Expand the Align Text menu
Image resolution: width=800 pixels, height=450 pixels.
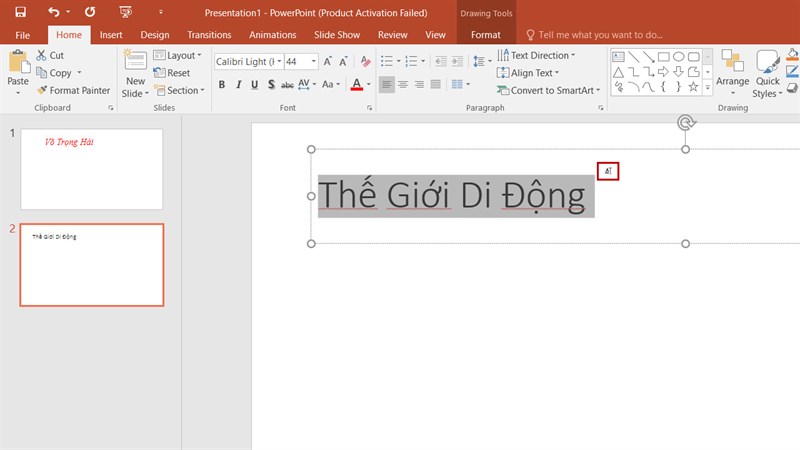click(528, 73)
